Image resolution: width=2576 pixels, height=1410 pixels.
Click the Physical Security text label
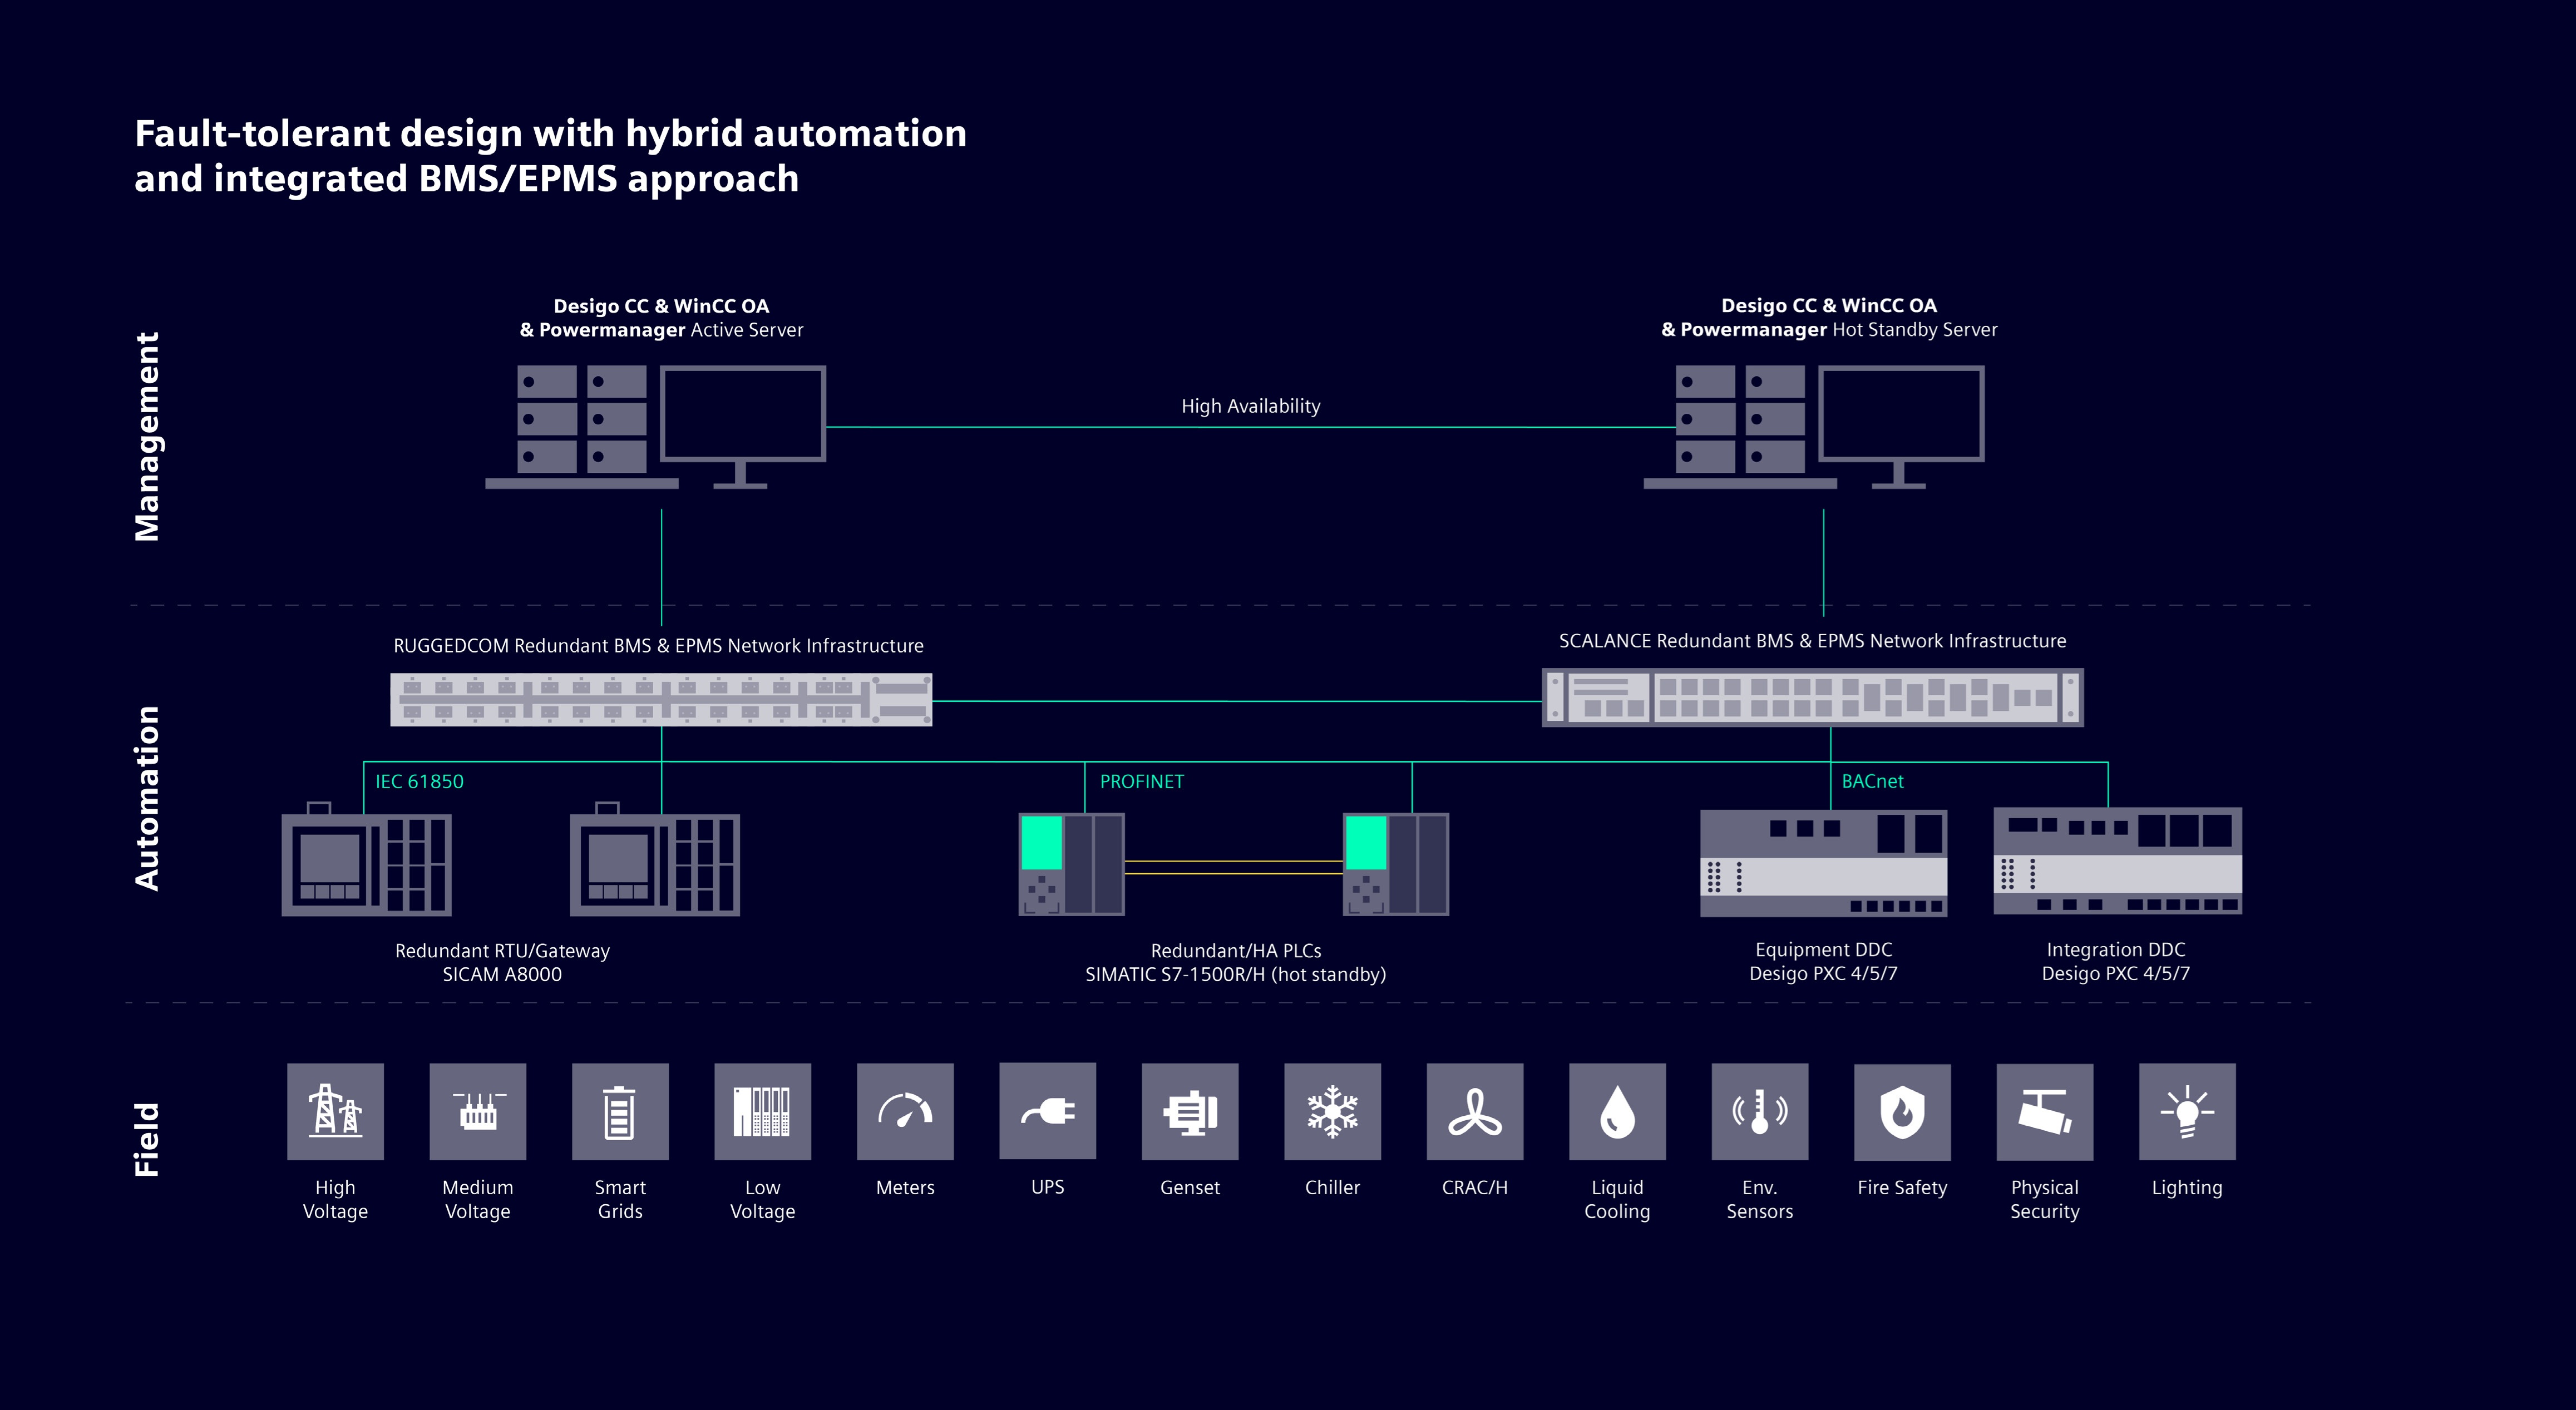point(2045,1199)
